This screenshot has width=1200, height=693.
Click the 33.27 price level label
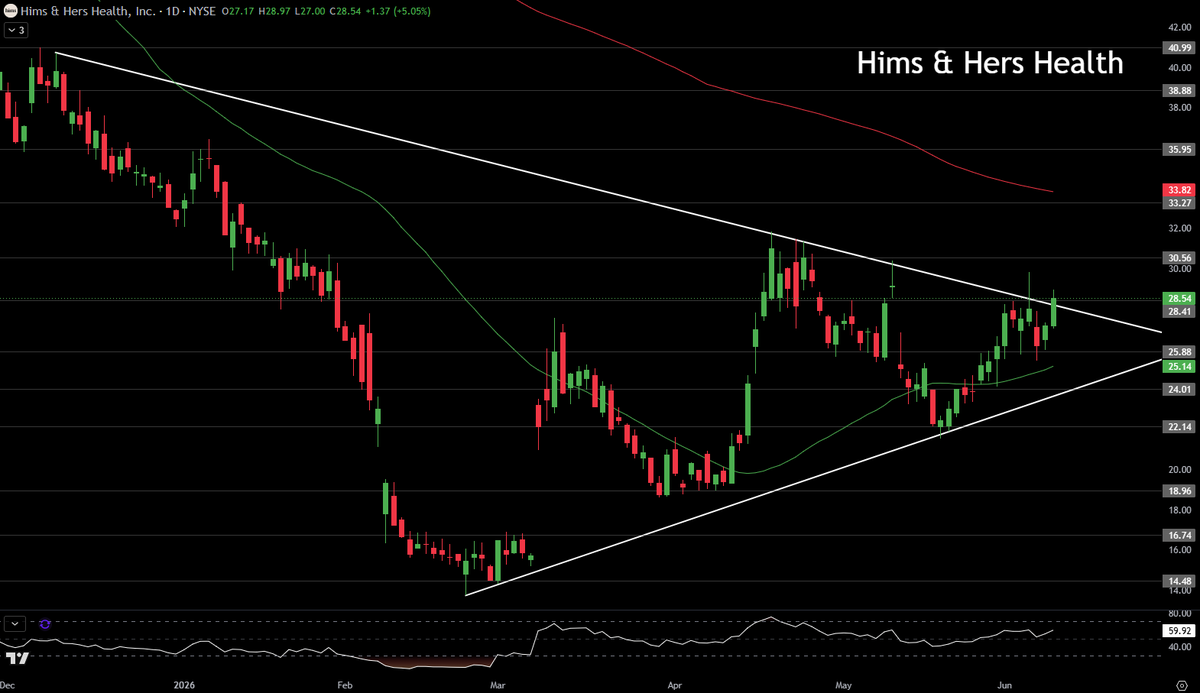[x=1178, y=203]
